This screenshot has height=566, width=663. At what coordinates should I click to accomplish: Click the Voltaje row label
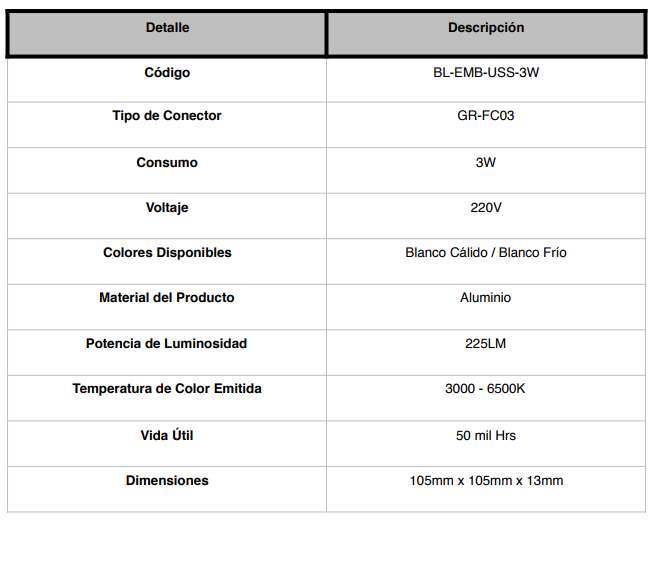167,208
